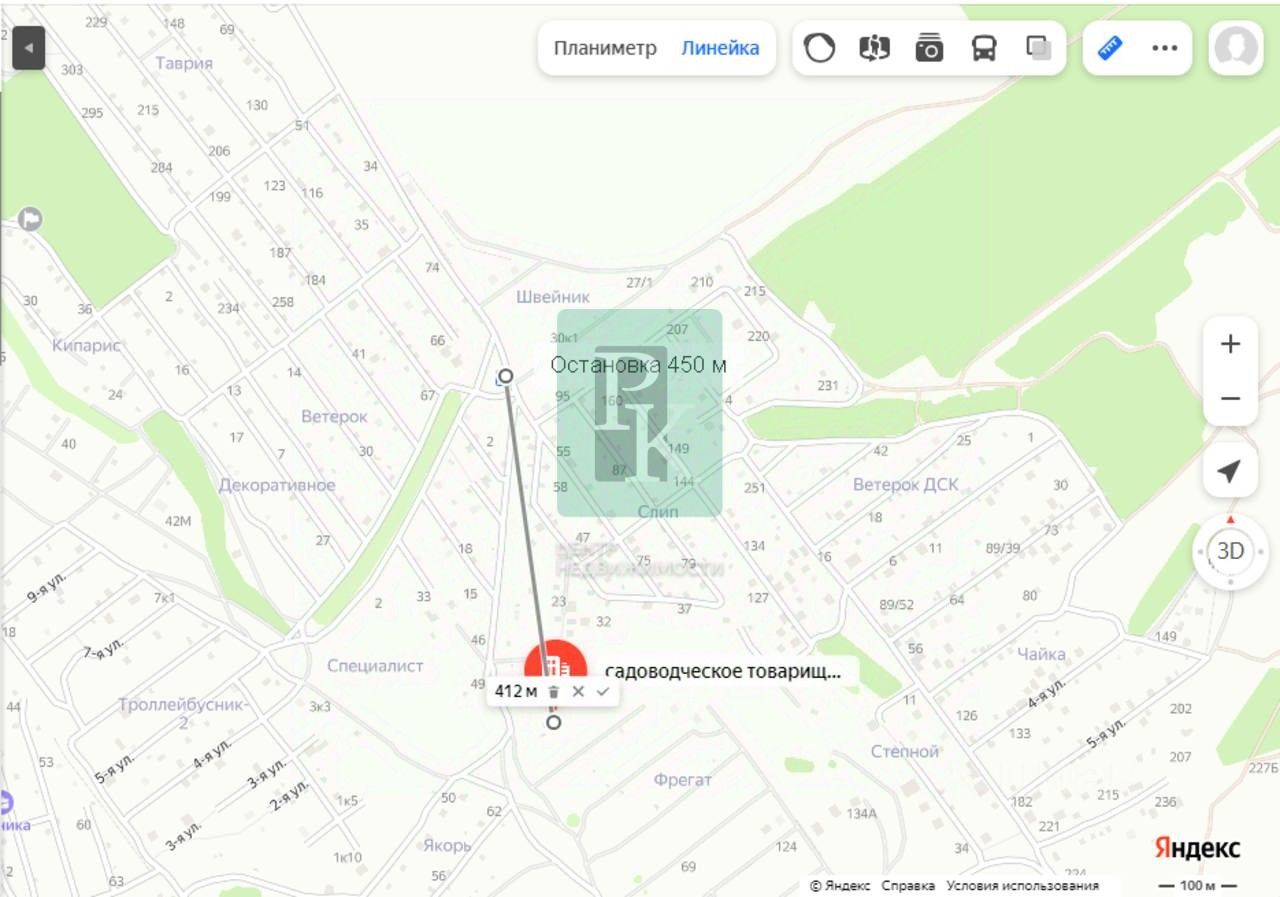
Task: Open Условия использования link
Action: [1022, 886]
